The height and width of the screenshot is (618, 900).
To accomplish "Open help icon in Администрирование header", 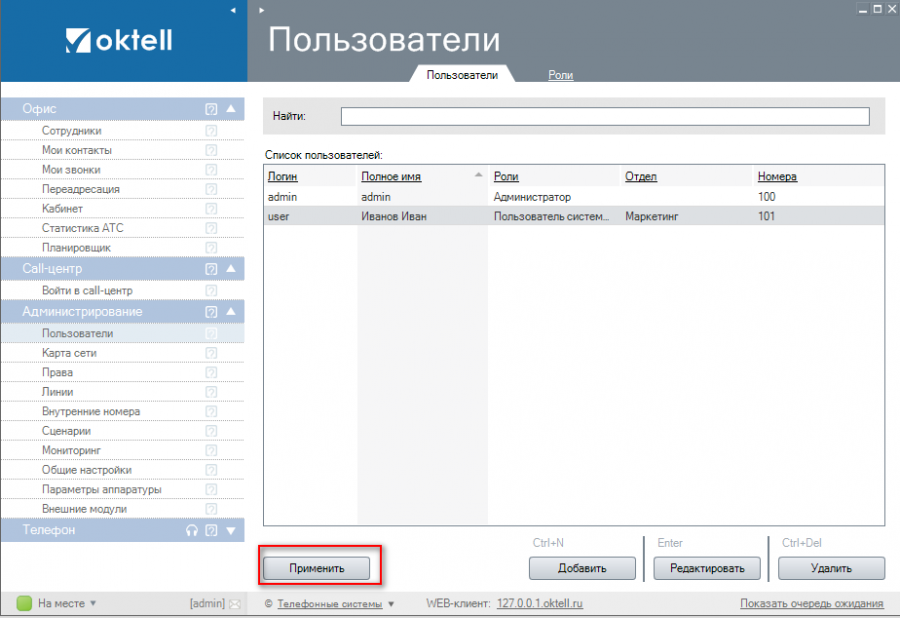I will pyautogui.click(x=211, y=312).
